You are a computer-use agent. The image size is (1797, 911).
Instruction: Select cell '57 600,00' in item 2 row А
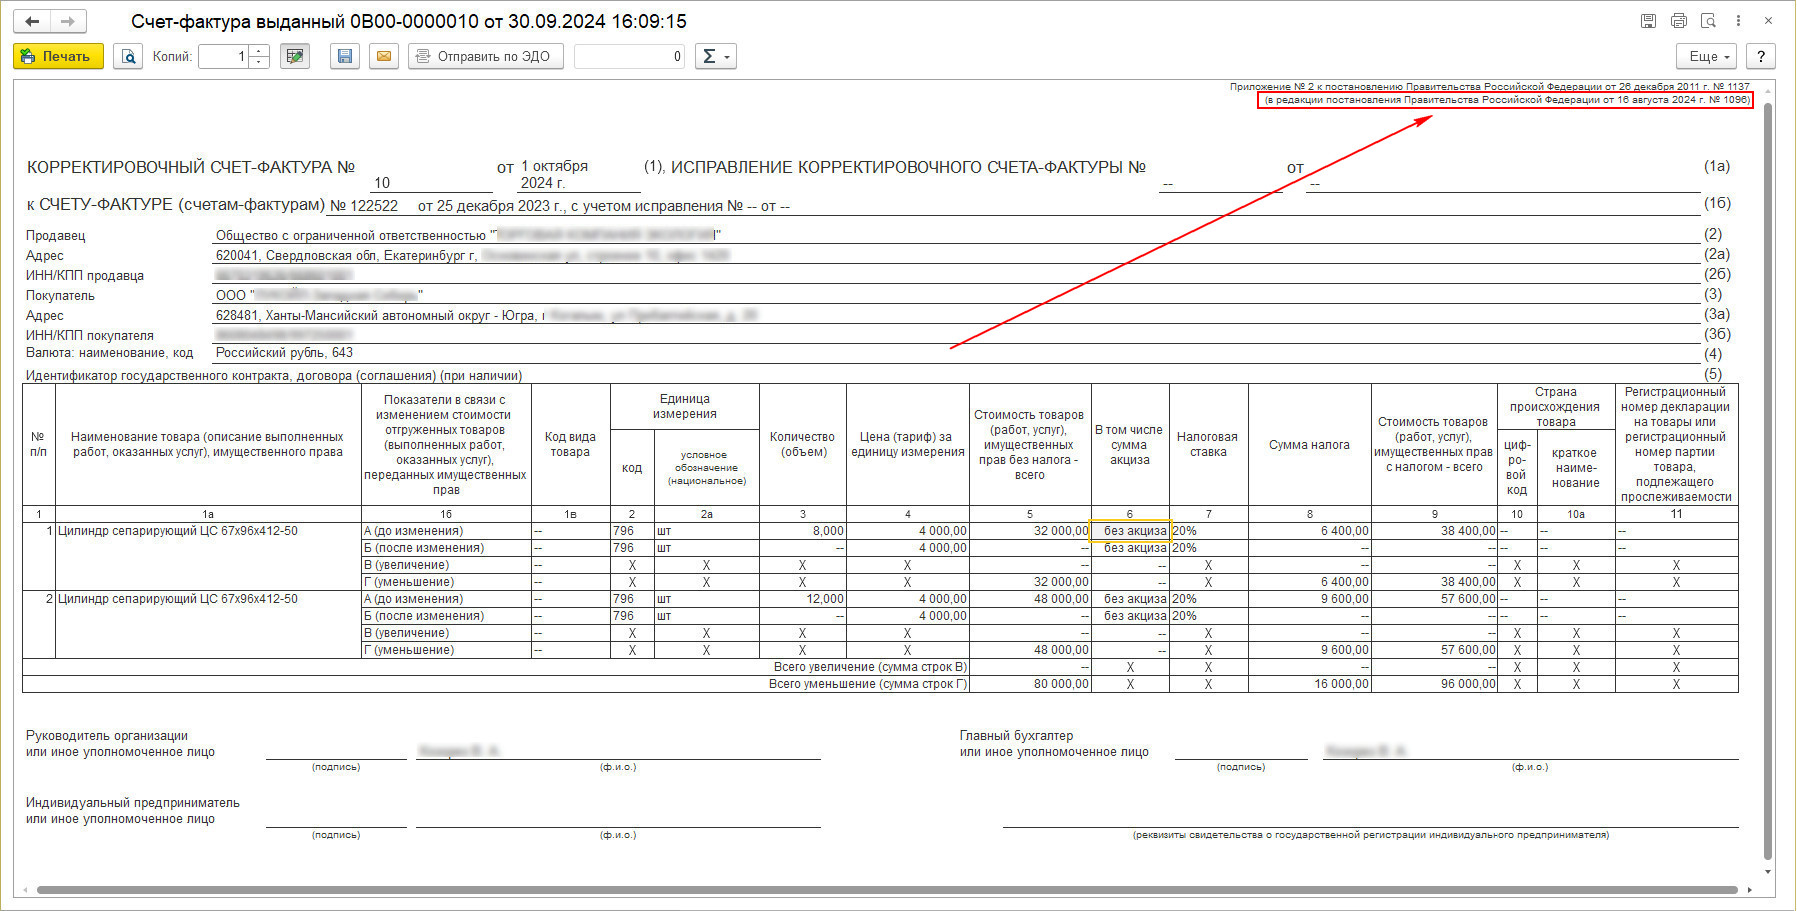pos(1434,599)
